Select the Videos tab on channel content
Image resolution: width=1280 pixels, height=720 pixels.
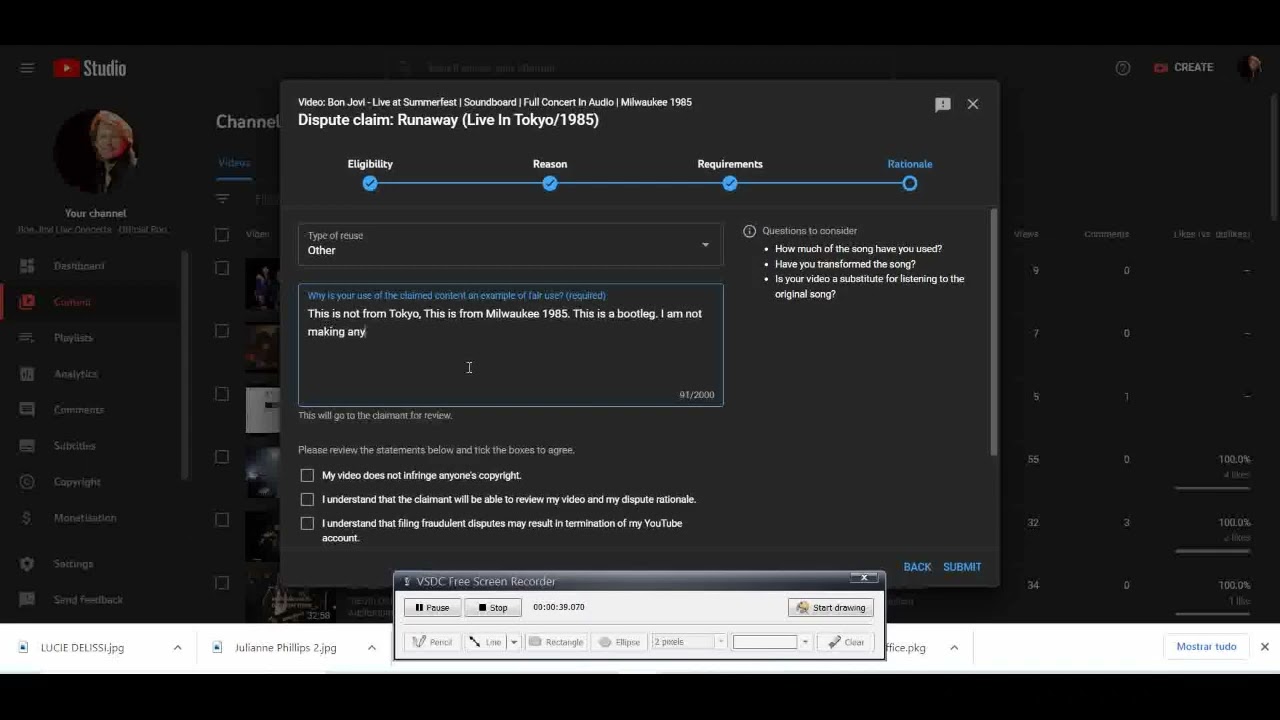coord(234,163)
